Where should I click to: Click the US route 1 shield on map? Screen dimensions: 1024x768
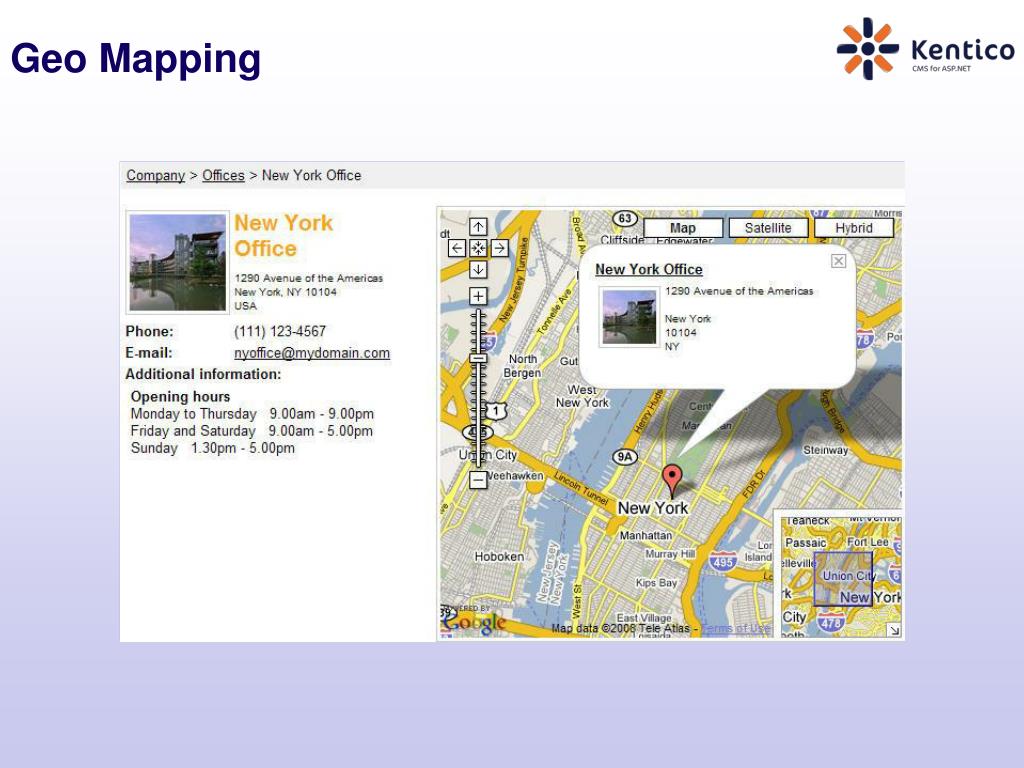(496, 411)
